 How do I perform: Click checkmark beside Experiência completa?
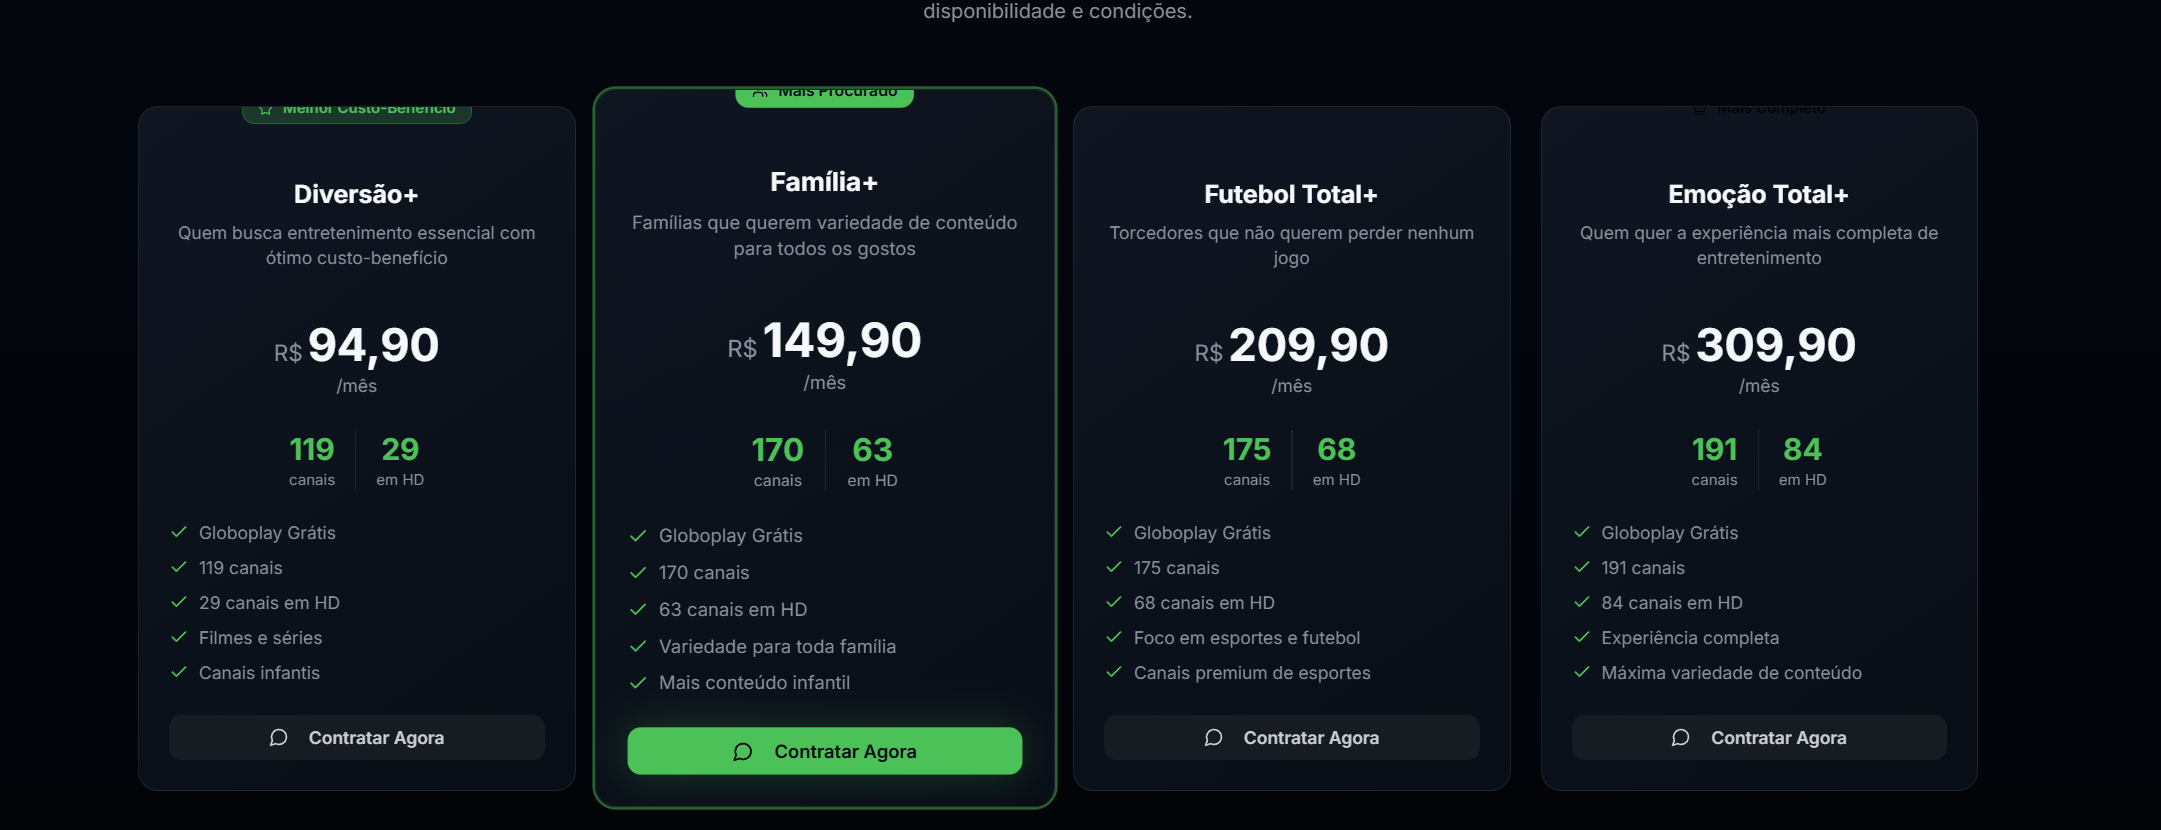(x=1582, y=638)
